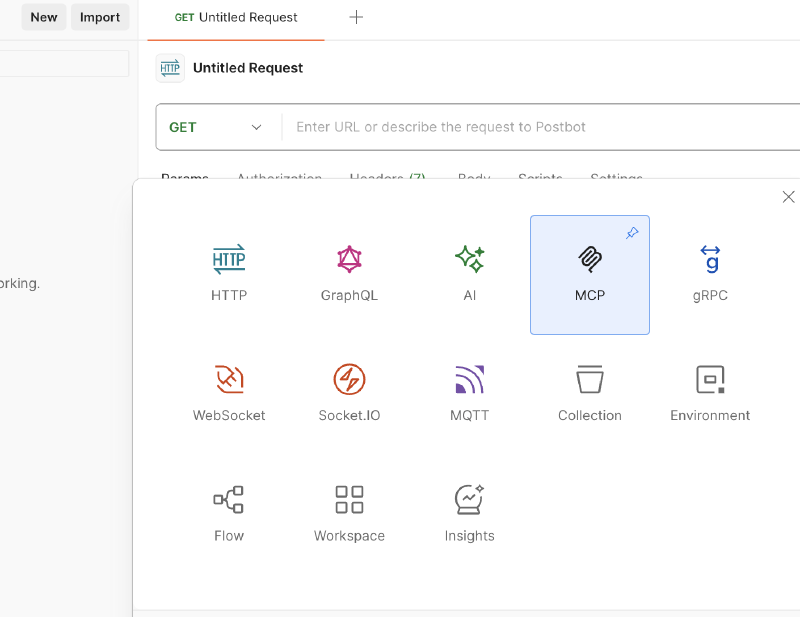
Task: Create a new GraphQL request
Action: tap(349, 275)
